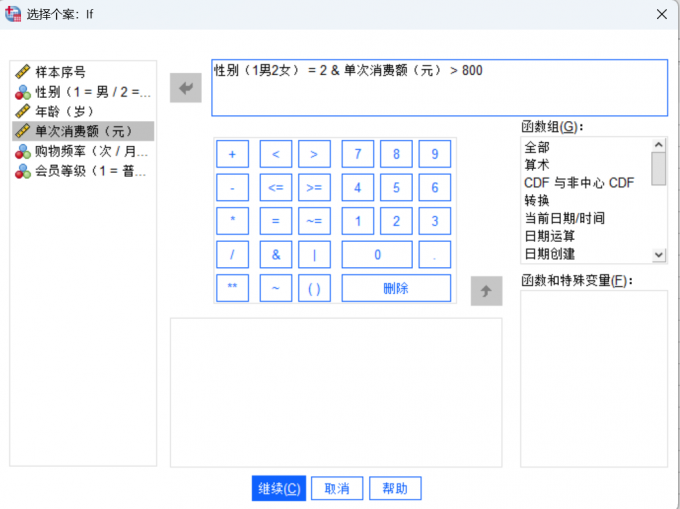Click ruler icon beside 单次消费额（元）
Image resolution: width=680 pixels, height=509 pixels.
click(23, 131)
